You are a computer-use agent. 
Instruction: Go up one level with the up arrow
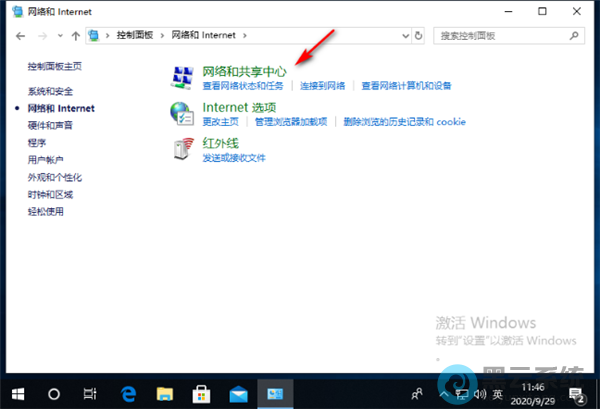(x=76, y=35)
